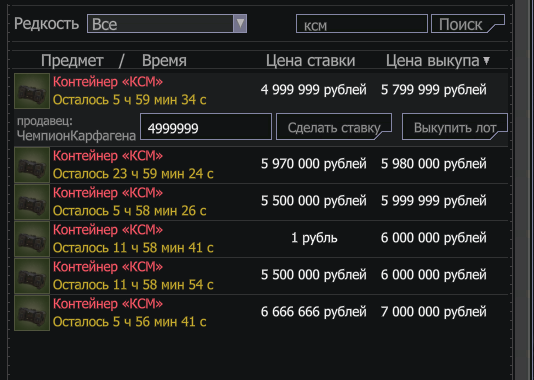Viewport: 534px width, 380px height.
Task: Click container icon of lot ending 5 ч 59 мин 34 с
Action: (32, 91)
